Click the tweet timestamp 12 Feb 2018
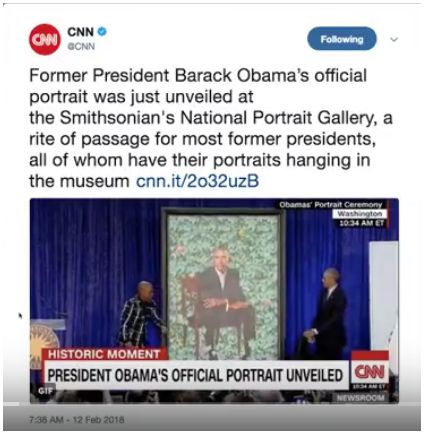The image size is (424, 434). [x=77, y=420]
